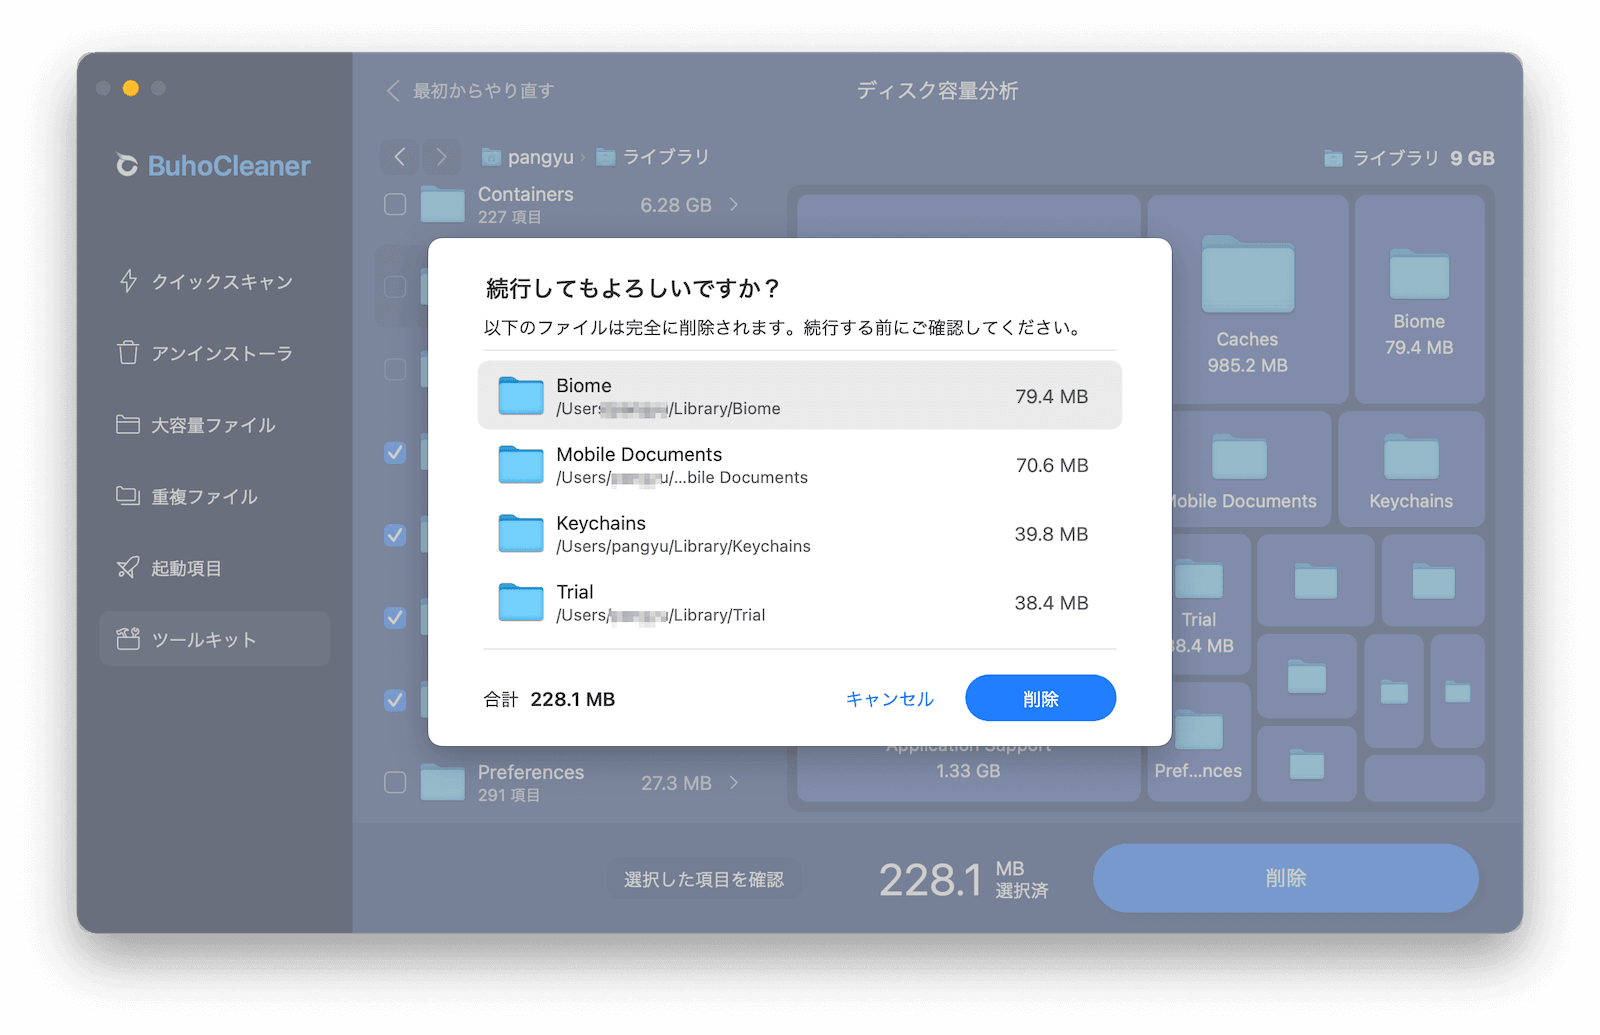Click the Biome 79.4 MB treemap tile
Image resolution: width=1600 pixels, height=1035 pixels.
(1419, 300)
